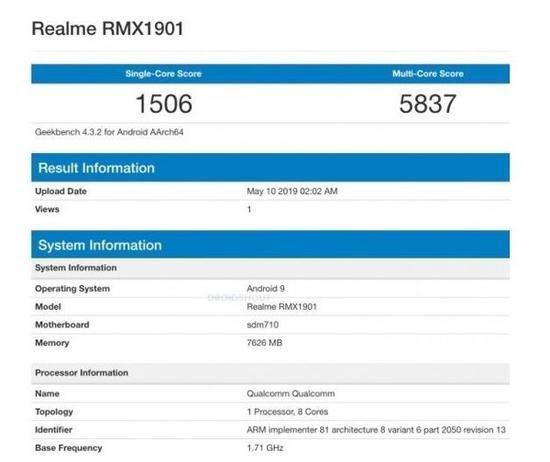Click the blue System Information section header
Viewport: 550px width, 462px height.
point(270,245)
